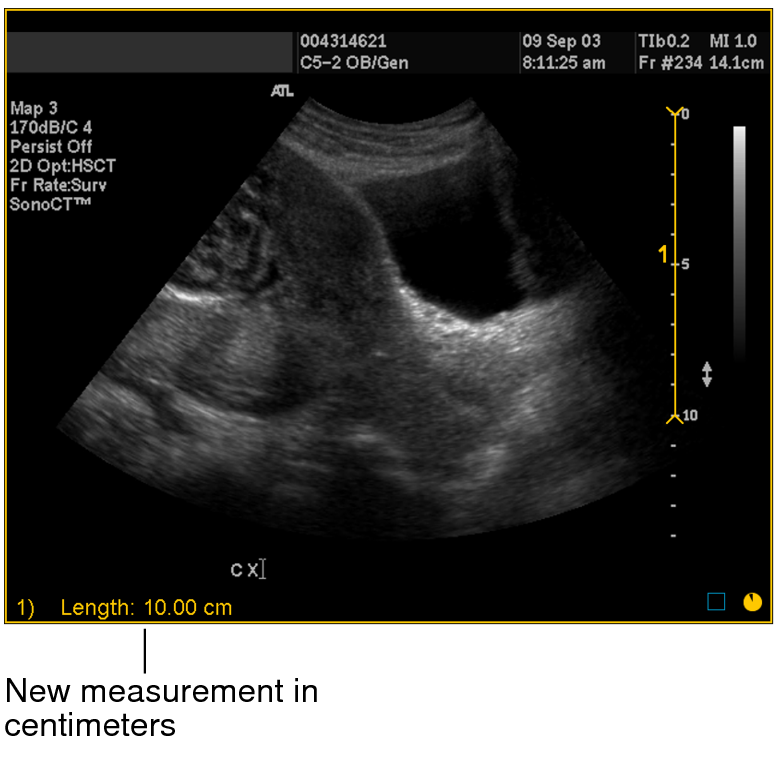Click the grayscale gradient bar
The image size is (779, 758).
739,240
